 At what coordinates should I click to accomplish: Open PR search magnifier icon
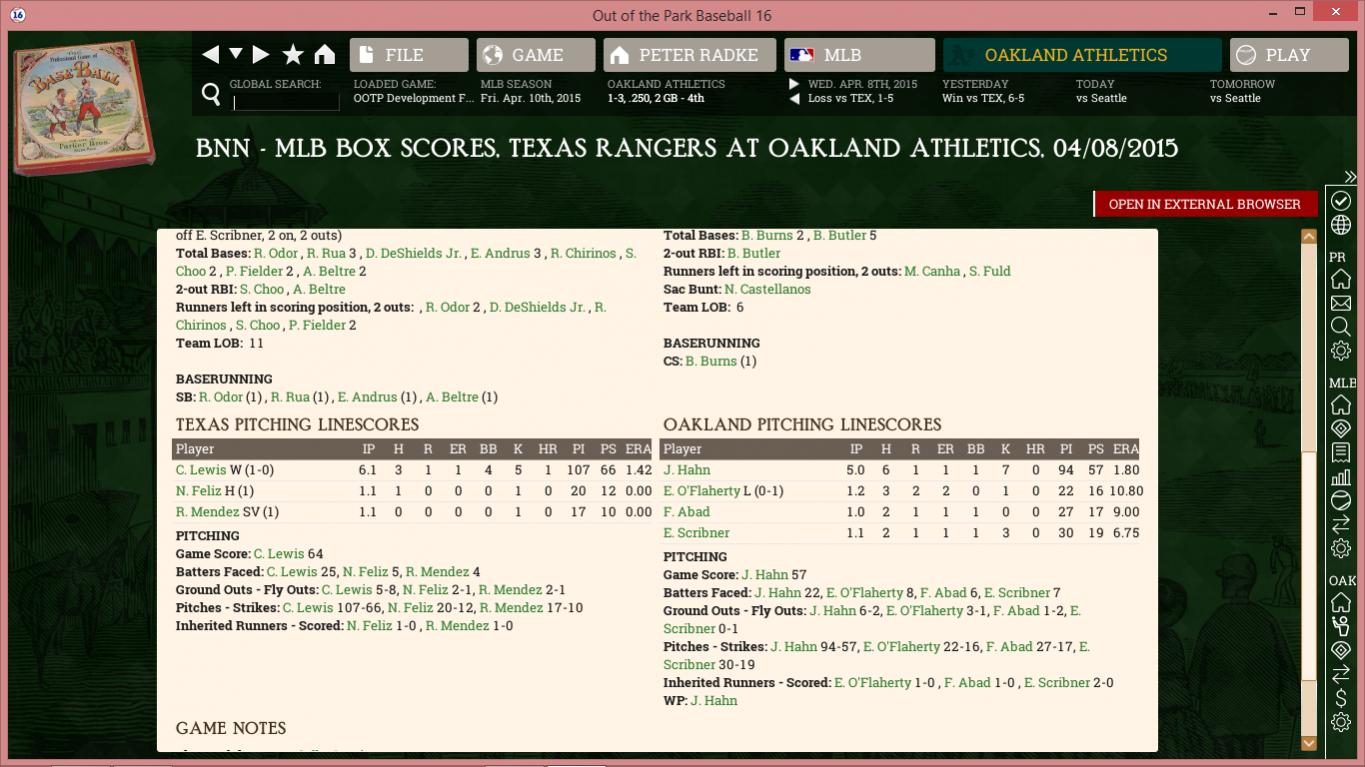1341,327
